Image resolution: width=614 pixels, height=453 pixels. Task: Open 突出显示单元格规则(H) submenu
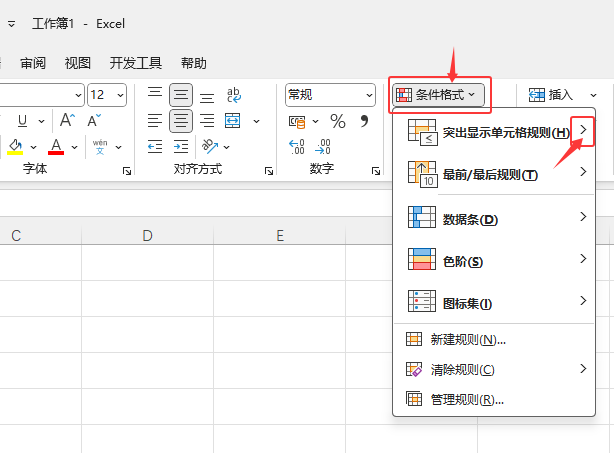[x=494, y=132]
